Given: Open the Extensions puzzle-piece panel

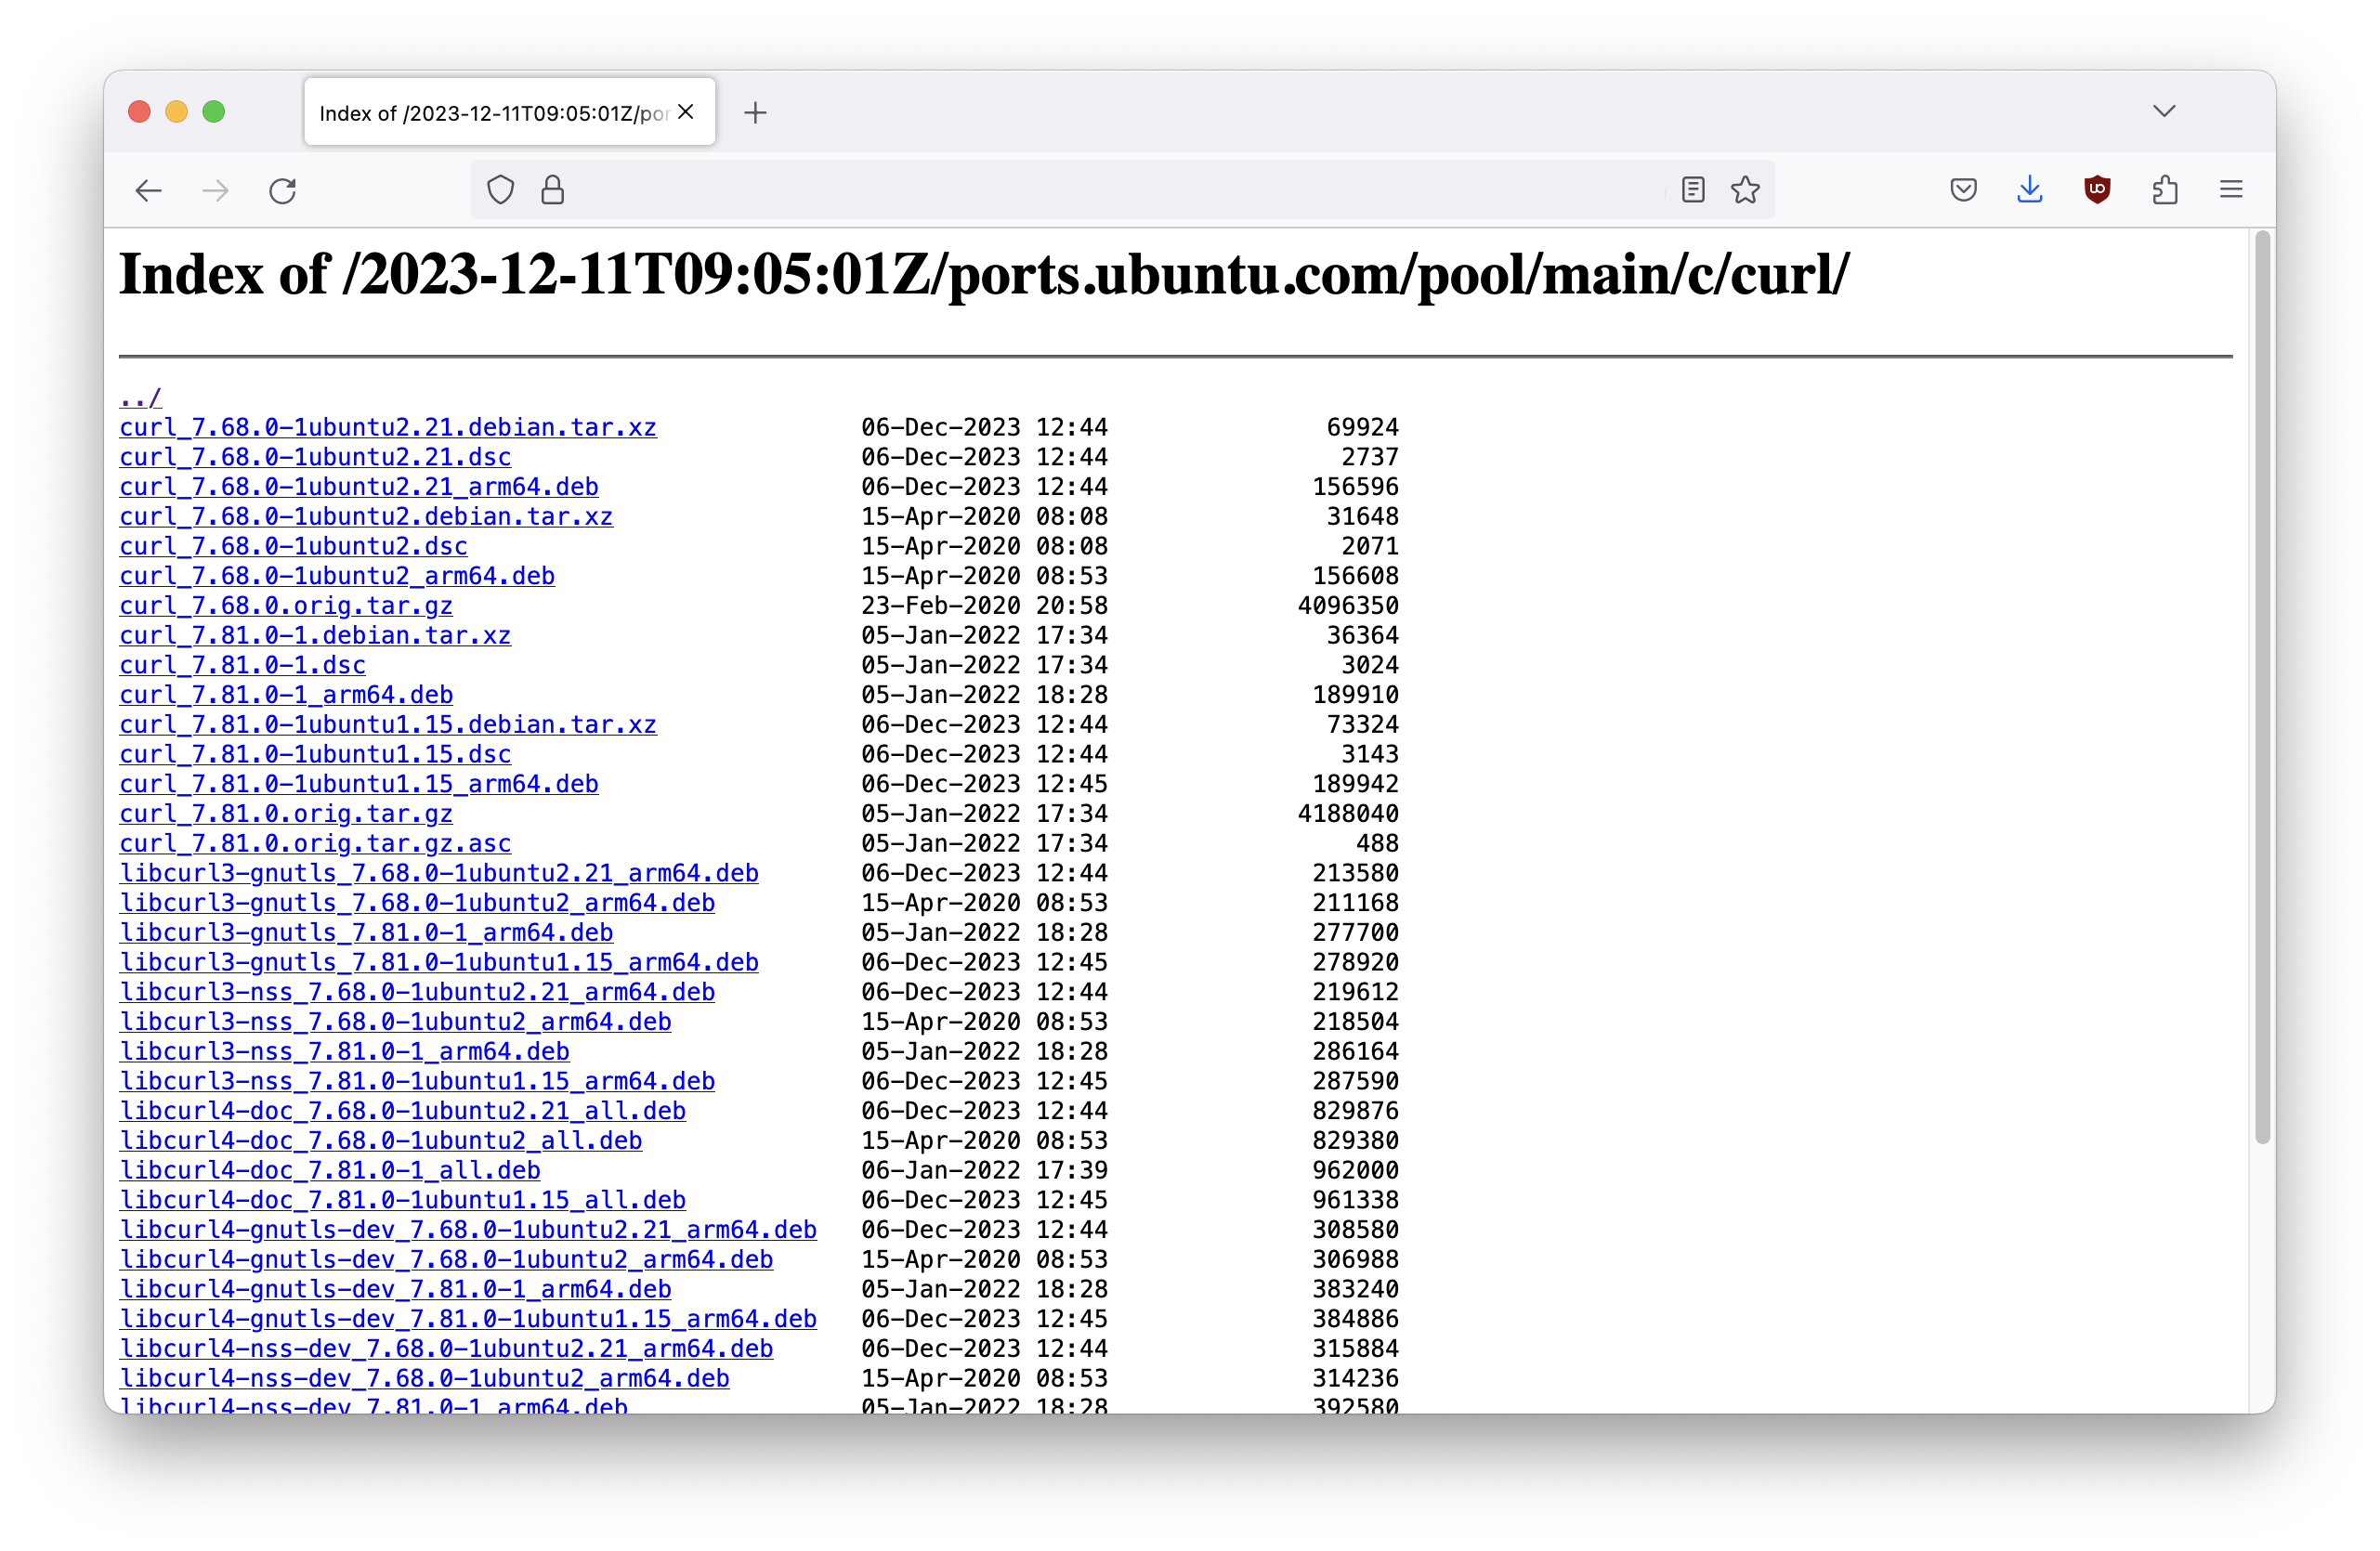Looking at the screenshot, I should [x=2165, y=189].
